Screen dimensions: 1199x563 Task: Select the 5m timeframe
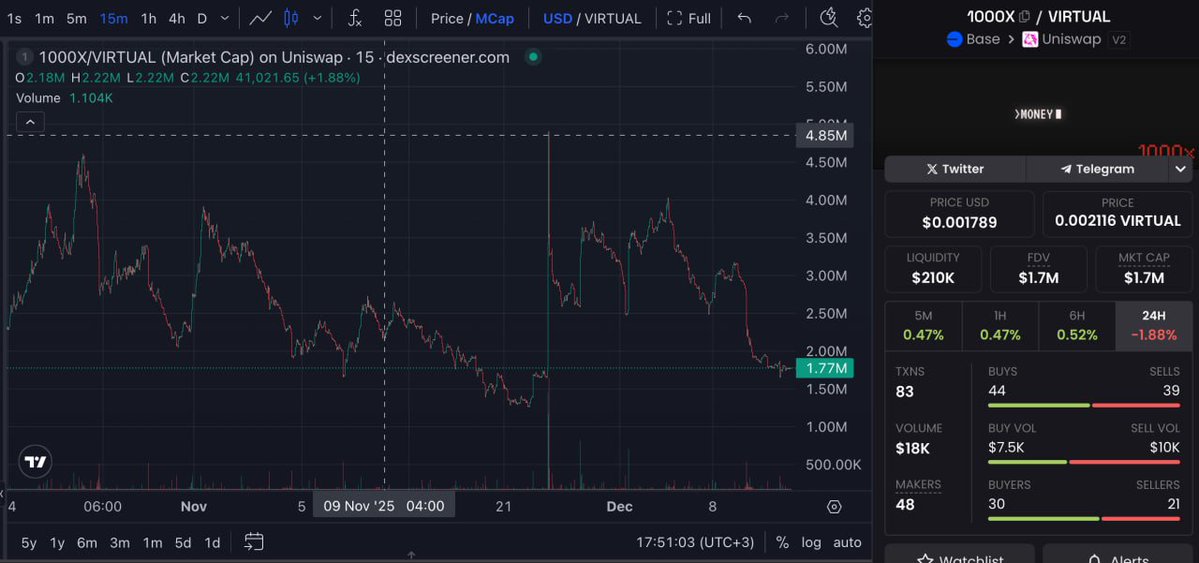(76, 18)
